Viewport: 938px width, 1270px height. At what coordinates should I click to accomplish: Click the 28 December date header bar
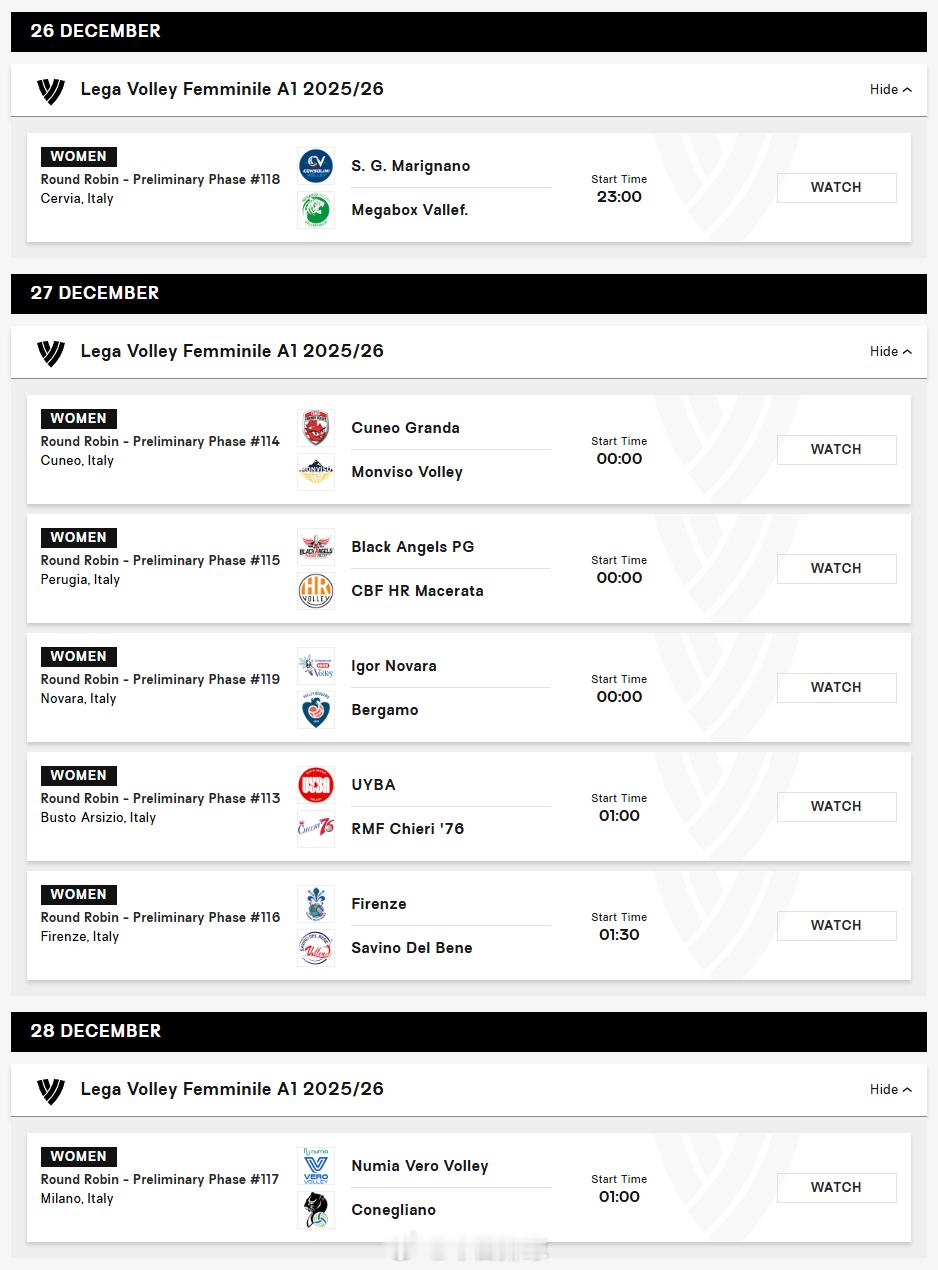pos(468,1031)
